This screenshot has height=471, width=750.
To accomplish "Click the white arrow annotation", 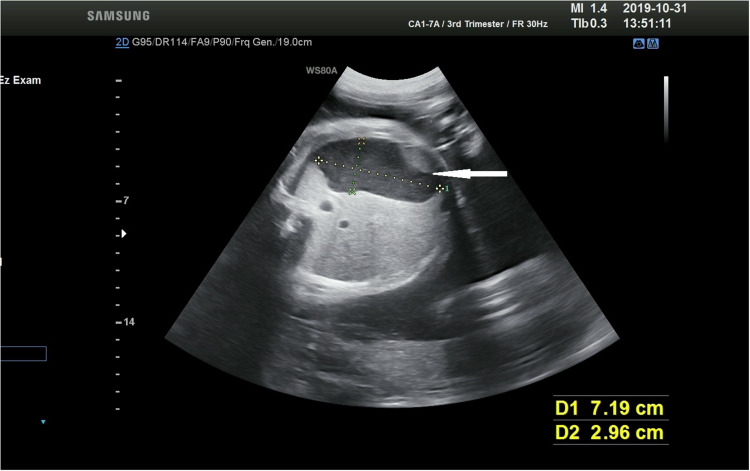I will (470, 174).
